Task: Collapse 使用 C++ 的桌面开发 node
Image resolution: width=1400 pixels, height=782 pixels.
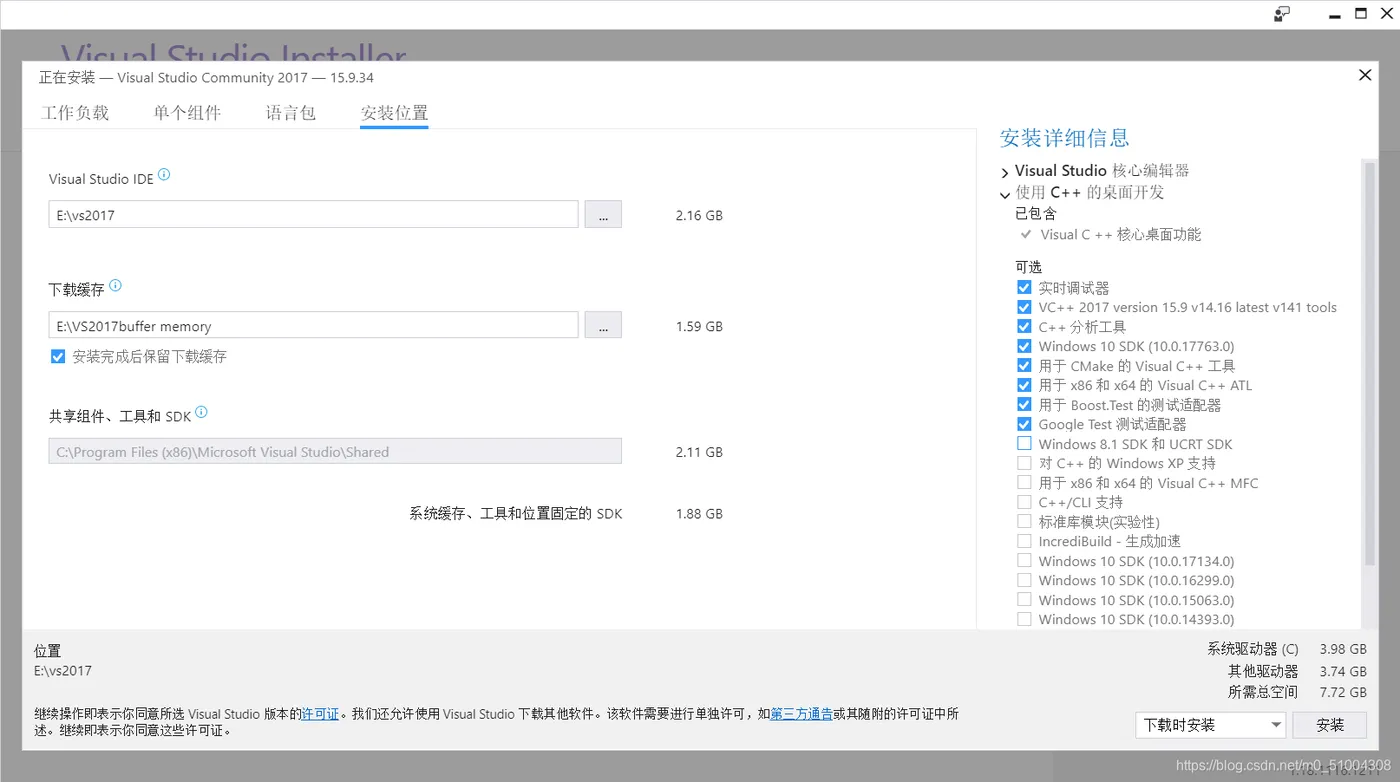Action: [x=1005, y=194]
